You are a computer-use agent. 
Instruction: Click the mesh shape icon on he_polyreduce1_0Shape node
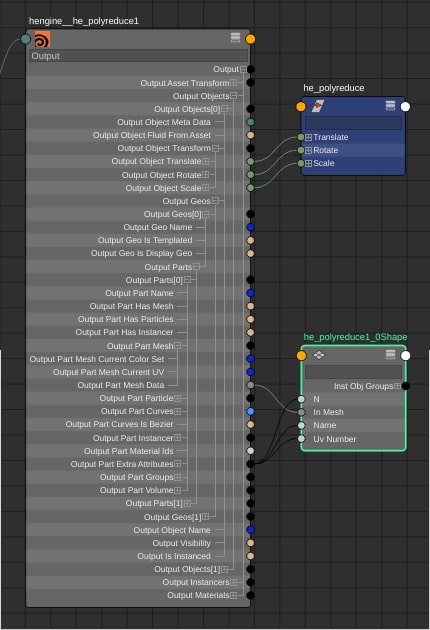(x=319, y=355)
